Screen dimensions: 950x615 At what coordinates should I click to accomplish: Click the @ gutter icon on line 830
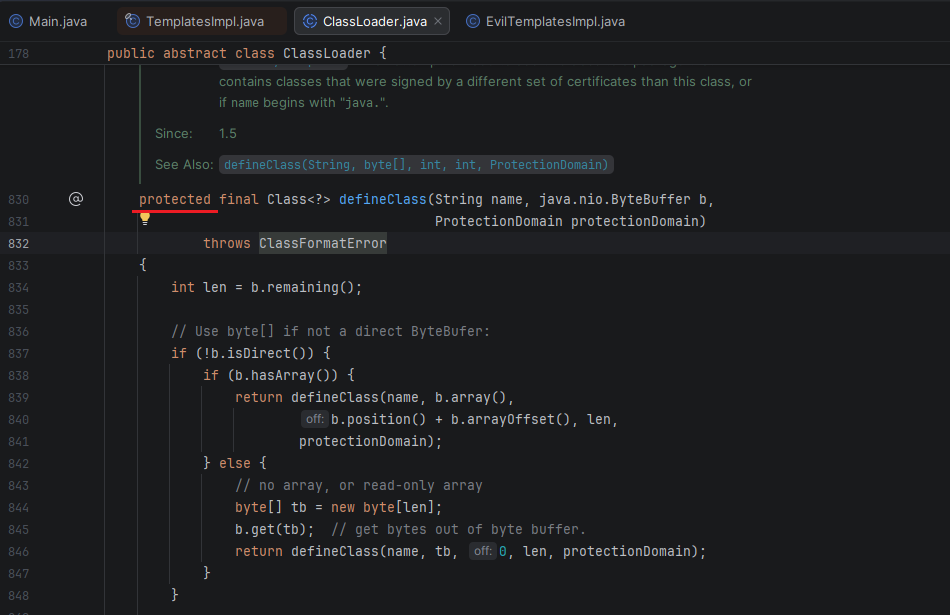click(76, 199)
